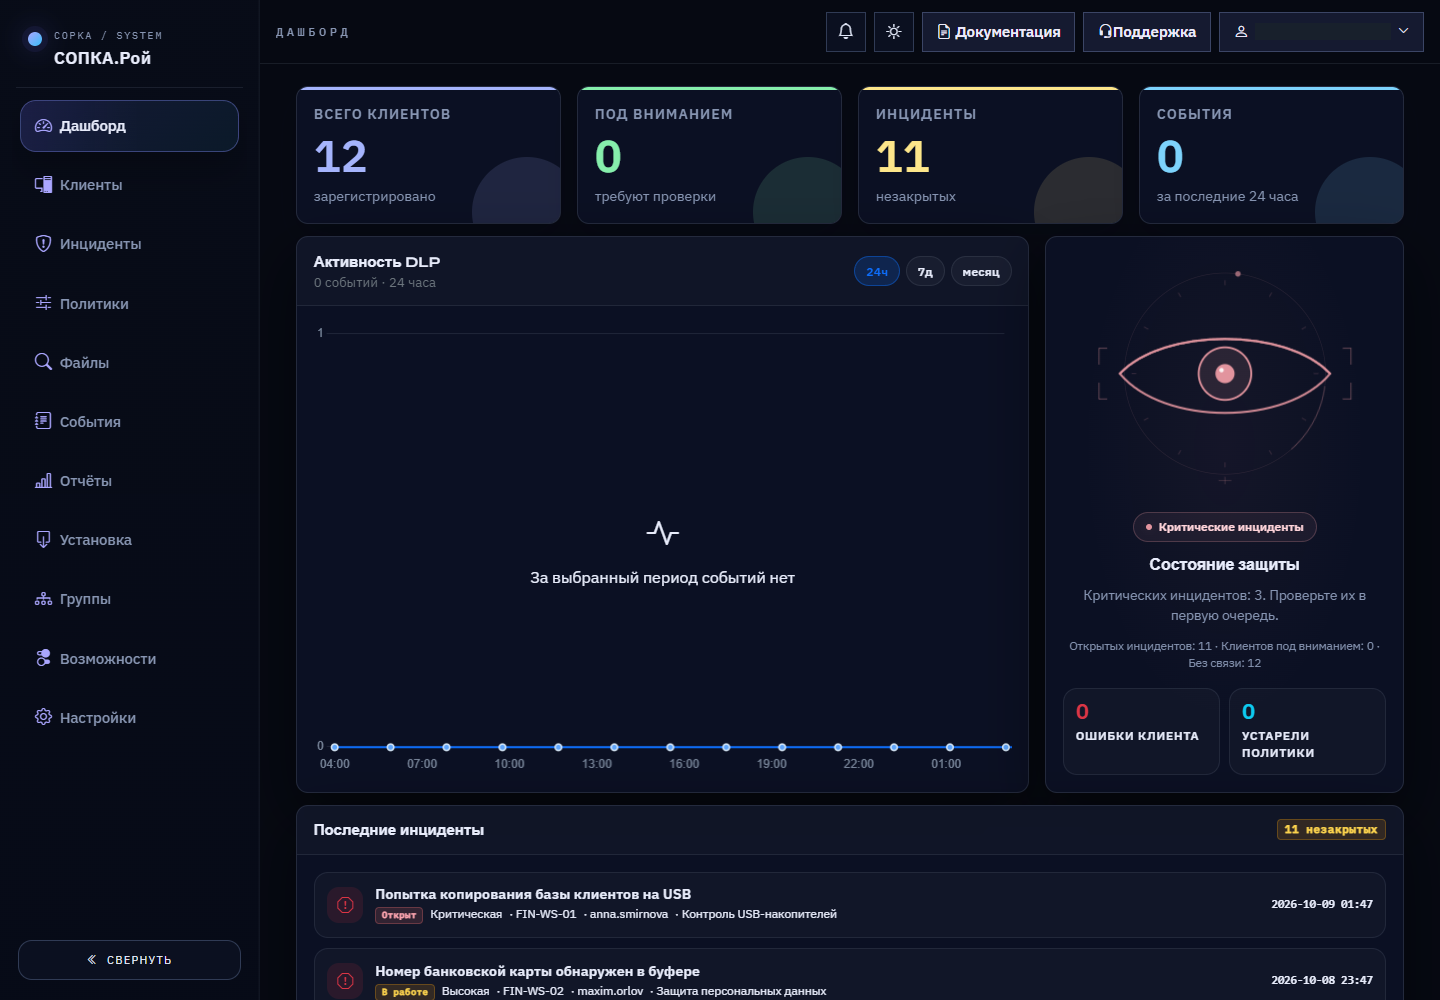Click the Настройки gear icon
The image size is (1440, 1000).
pos(43,717)
